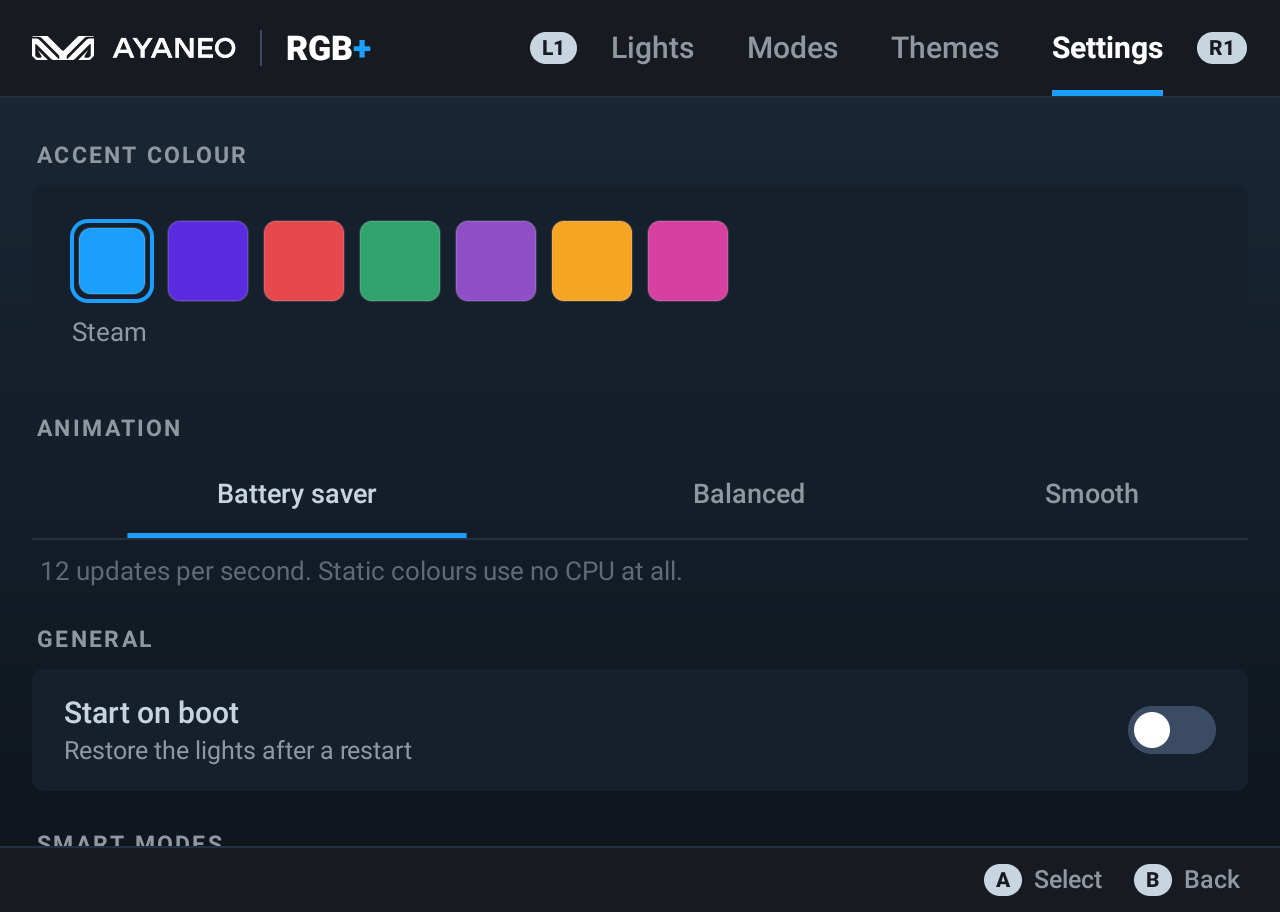Viewport: 1280px width, 912px height.
Task: Set animation to Smooth
Action: click(x=1091, y=494)
